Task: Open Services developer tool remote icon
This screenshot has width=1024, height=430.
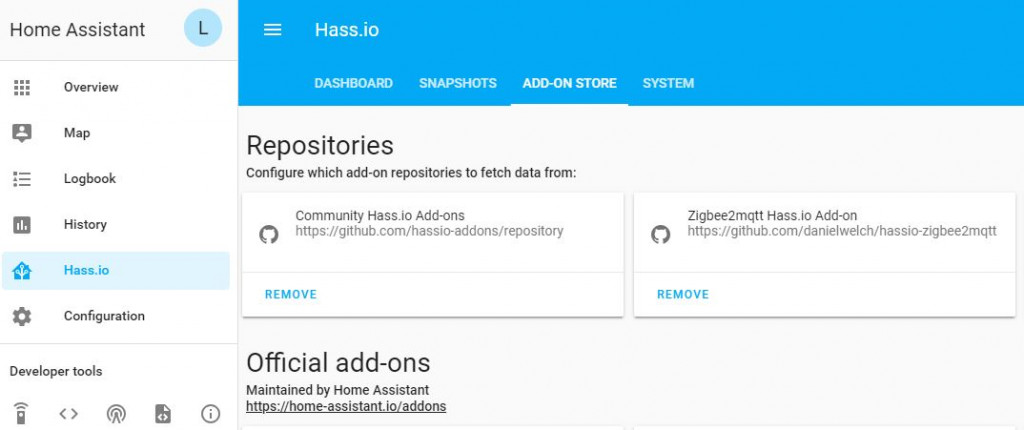Action: (x=21, y=413)
